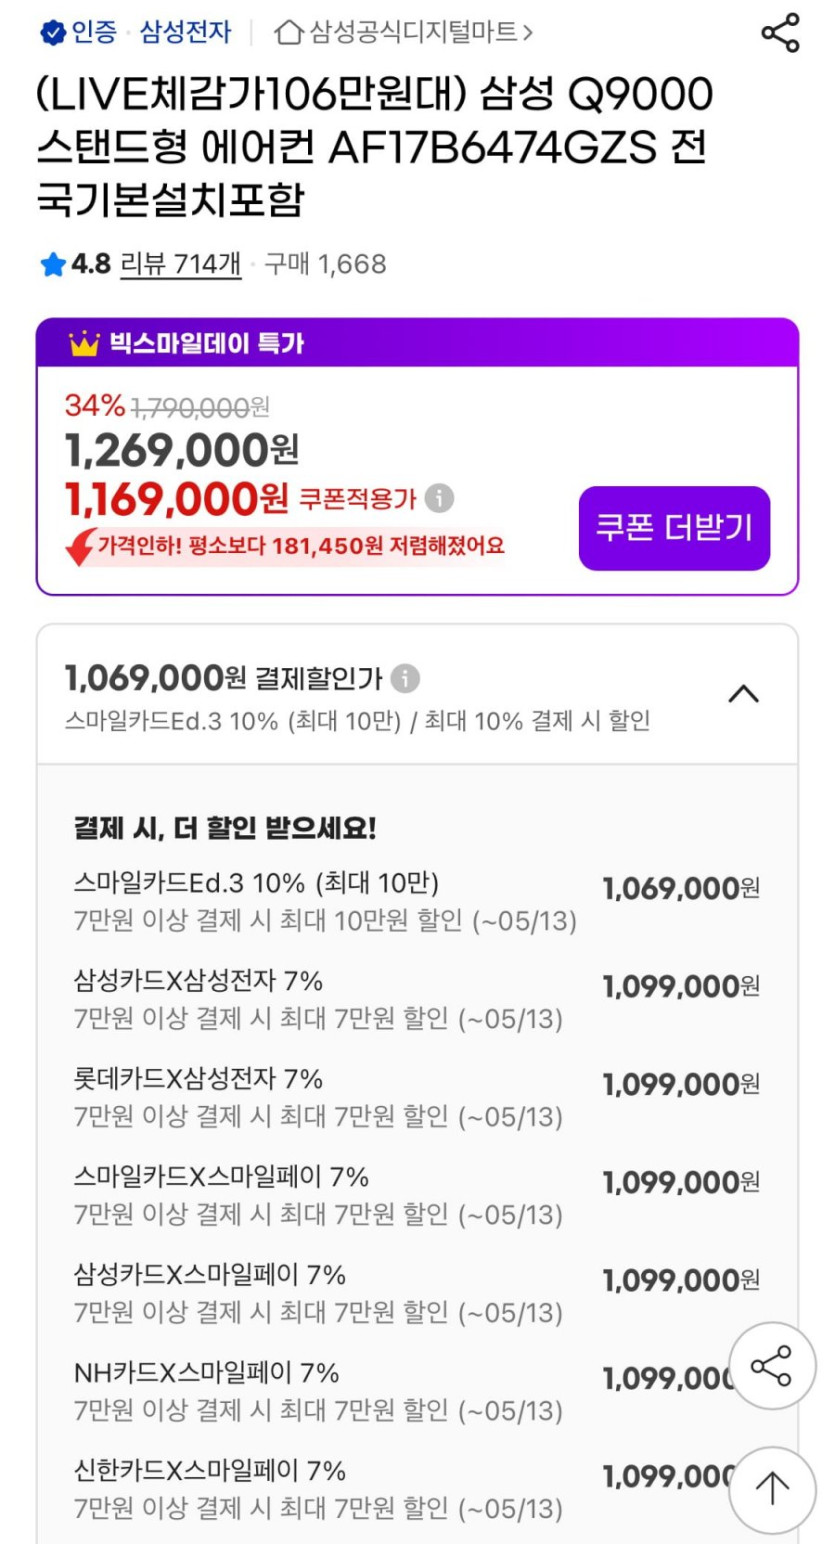Tap the home icon beside 삼성공식디지털마트
The height and width of the screenshot is (1544, 835).
(x=289, y=33)
